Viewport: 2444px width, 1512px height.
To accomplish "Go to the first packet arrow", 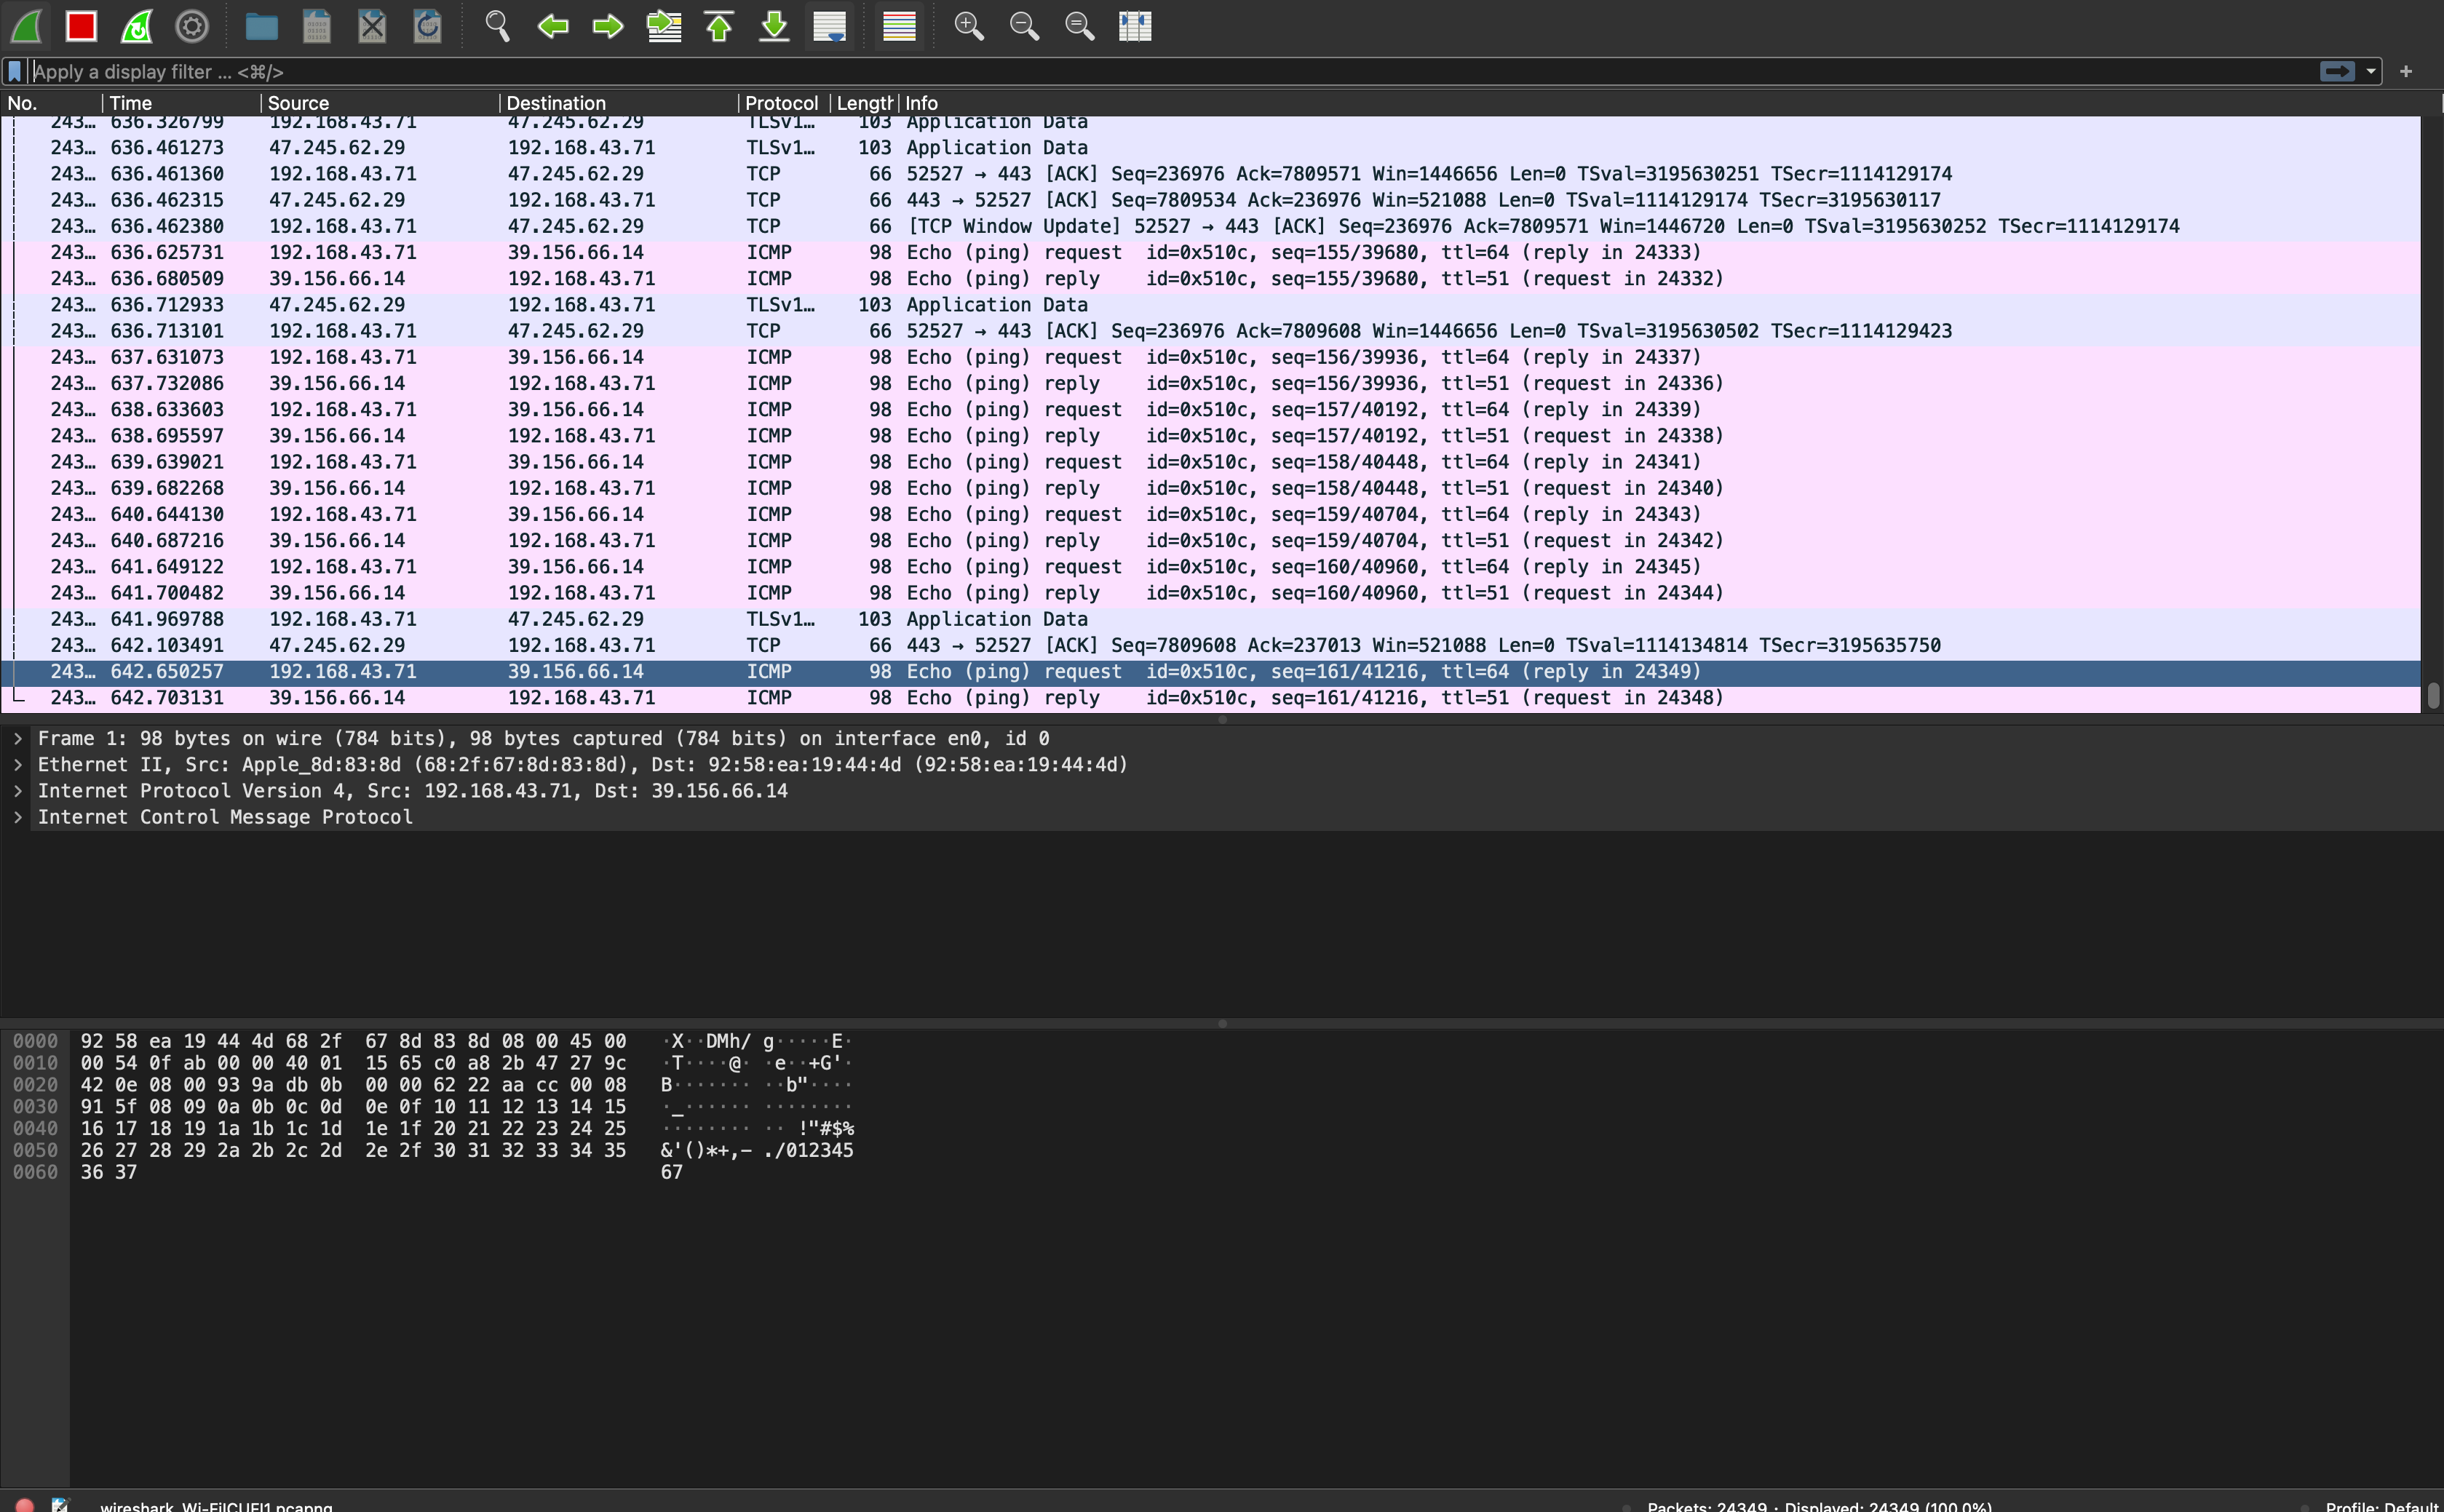I will 719,26.
